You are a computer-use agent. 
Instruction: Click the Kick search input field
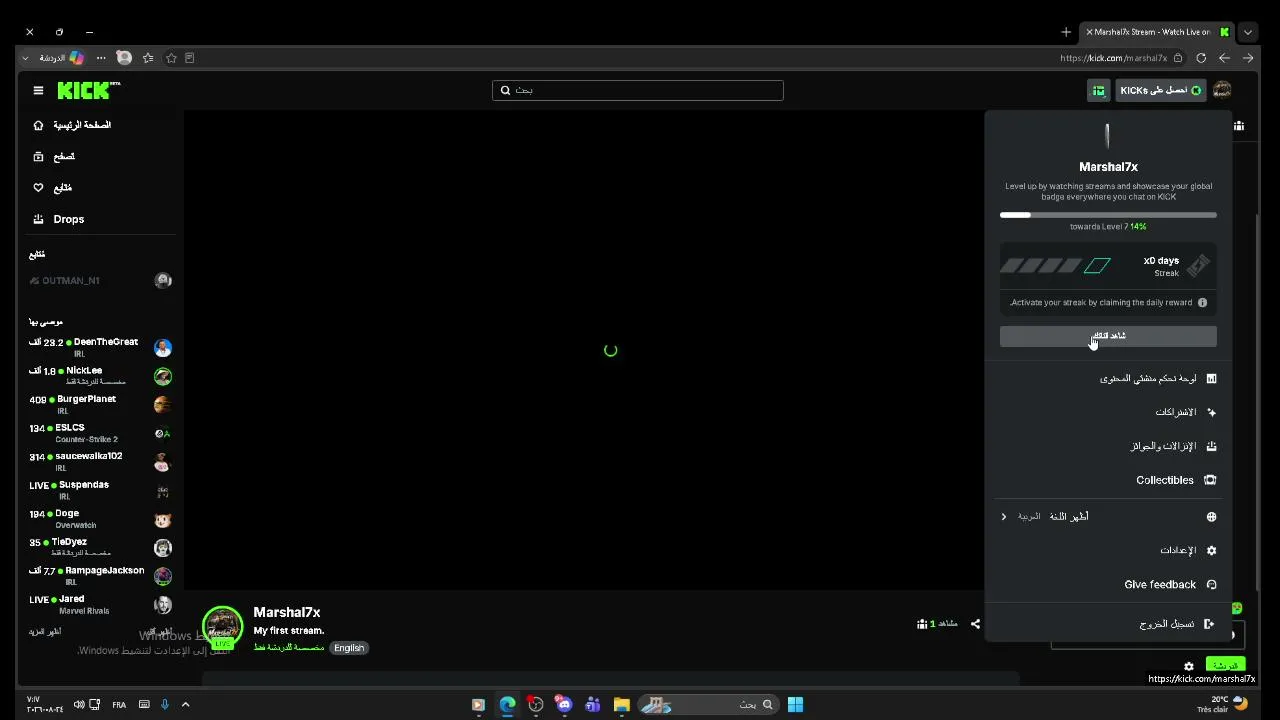click(638, 90)
